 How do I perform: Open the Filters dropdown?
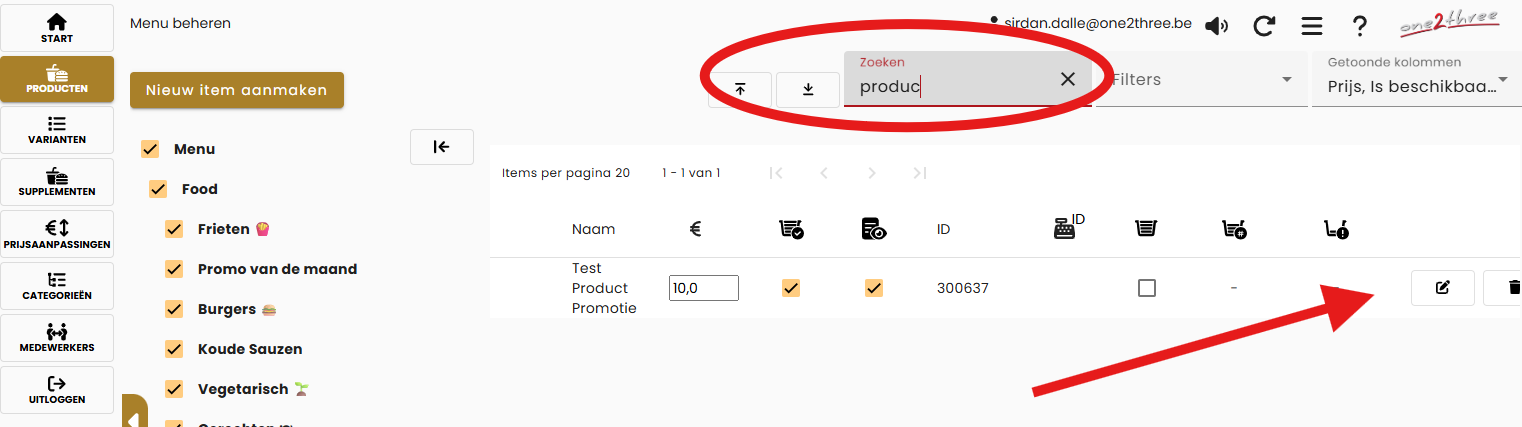point(1201,79)
